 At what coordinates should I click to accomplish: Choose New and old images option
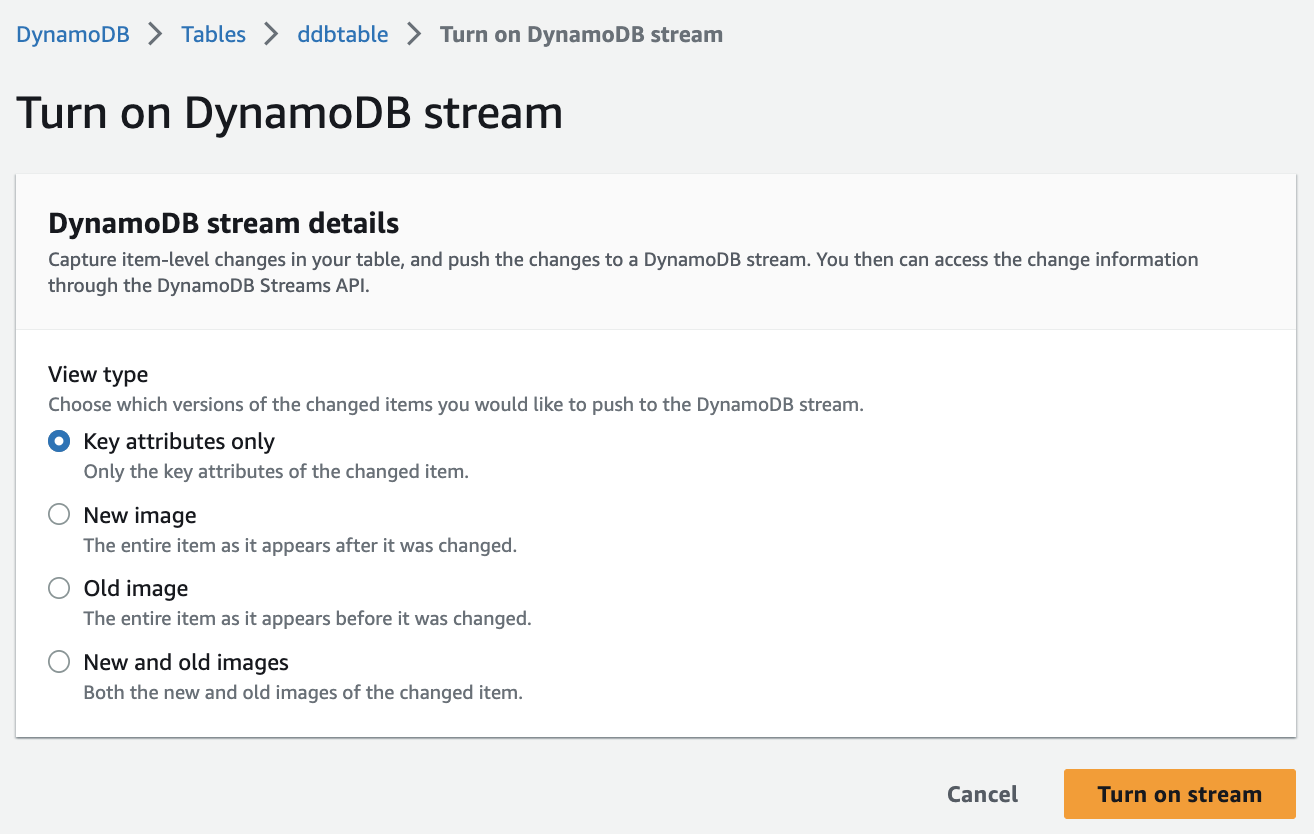58,661
